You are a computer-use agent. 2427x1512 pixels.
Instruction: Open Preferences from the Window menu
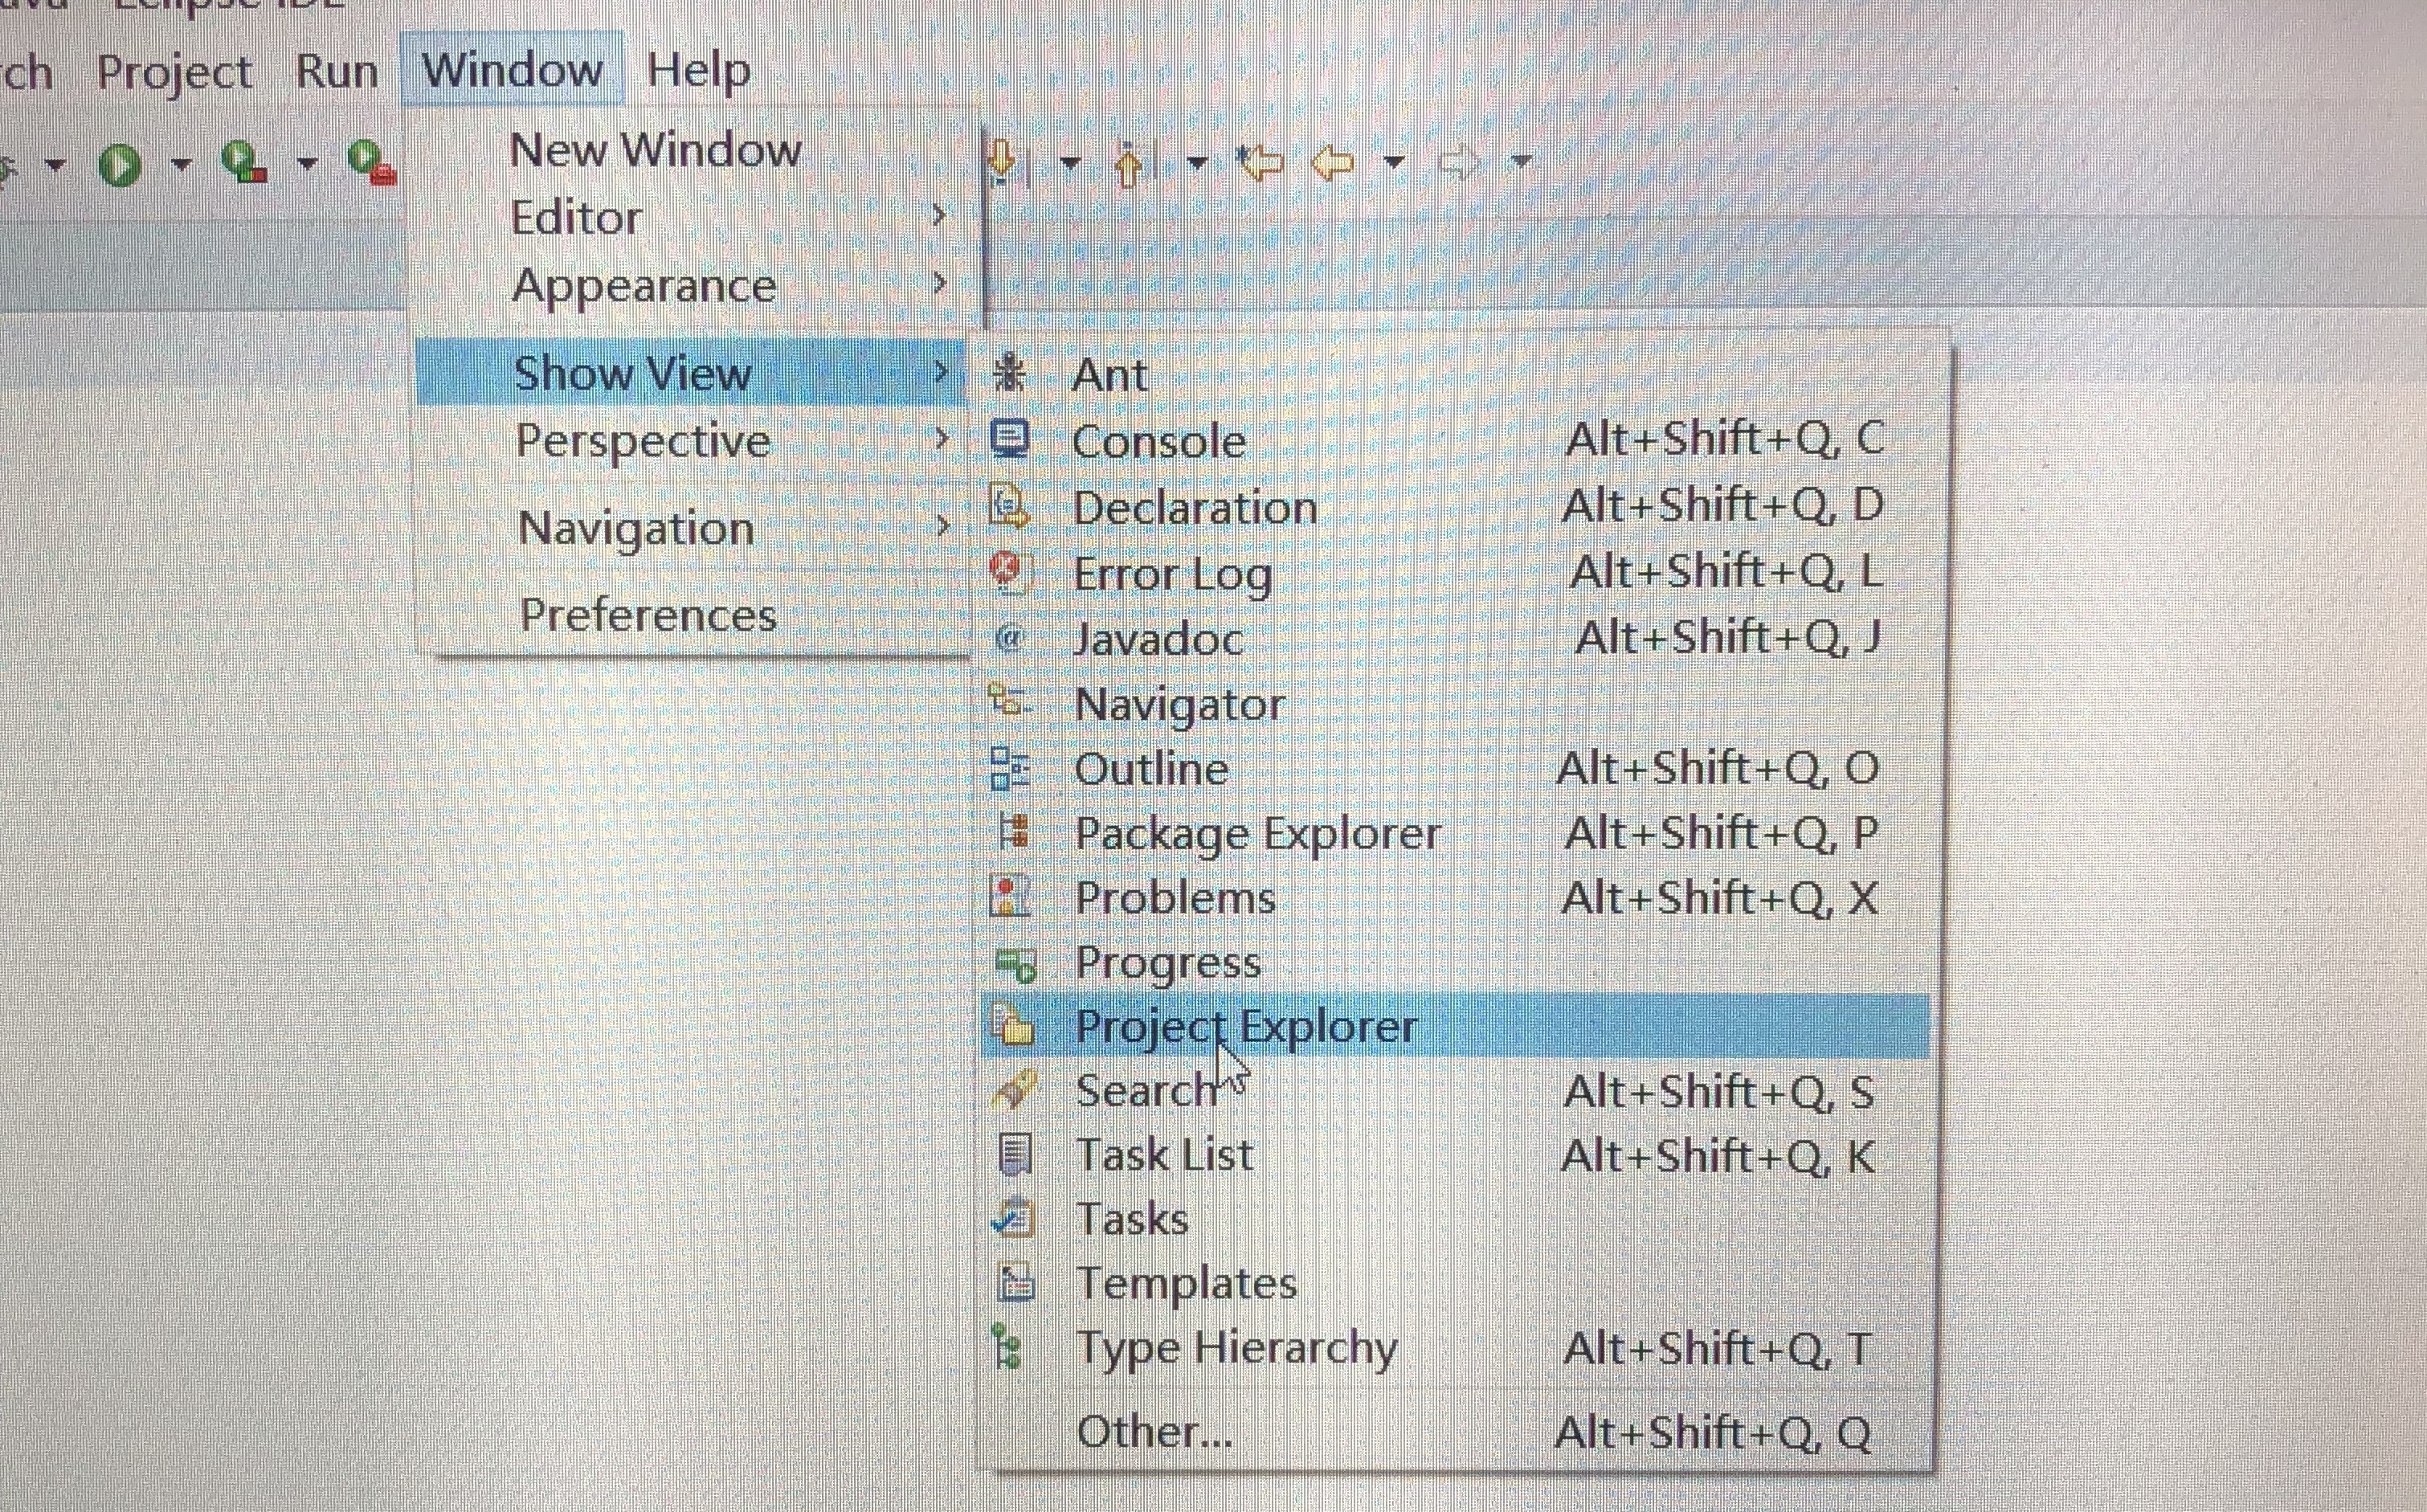(648, 615)
